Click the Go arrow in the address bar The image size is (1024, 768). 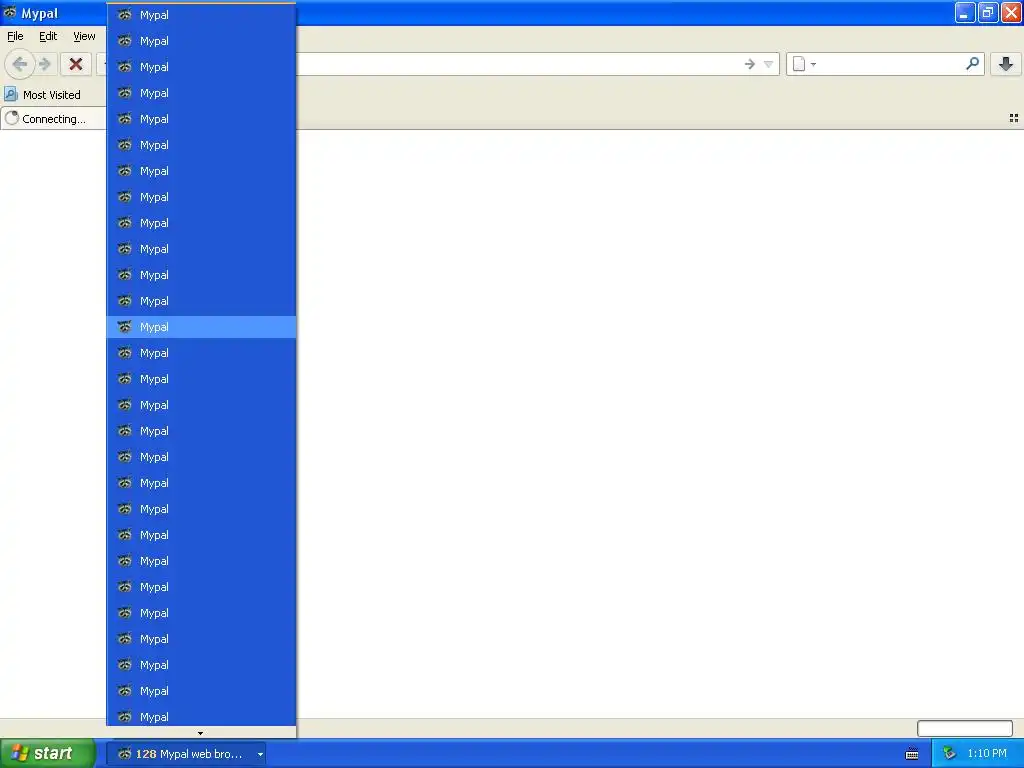750,64
